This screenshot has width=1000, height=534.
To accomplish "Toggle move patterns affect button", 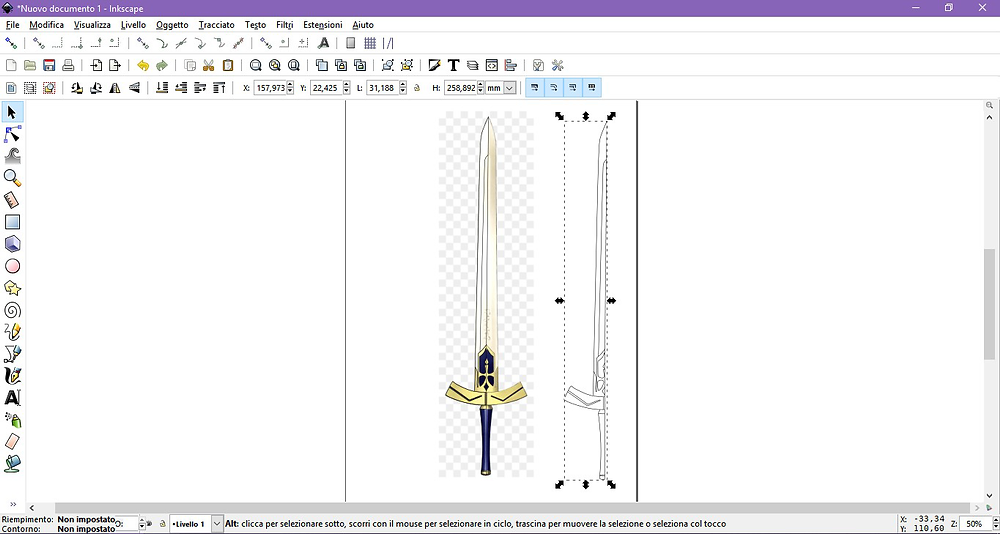I will pos(592,87).
